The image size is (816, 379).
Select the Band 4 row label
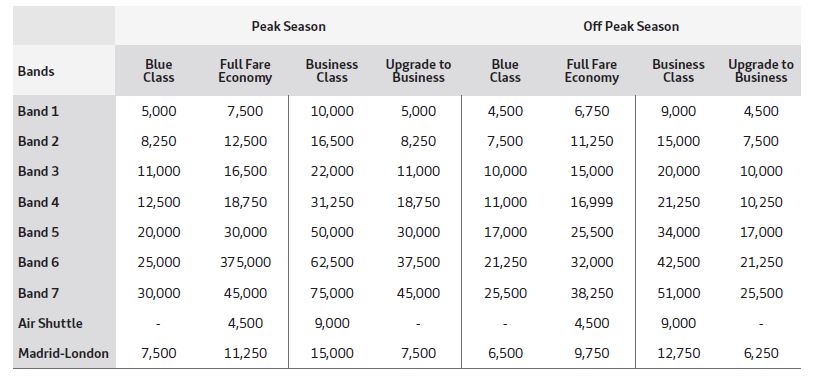tap(39, 202)
